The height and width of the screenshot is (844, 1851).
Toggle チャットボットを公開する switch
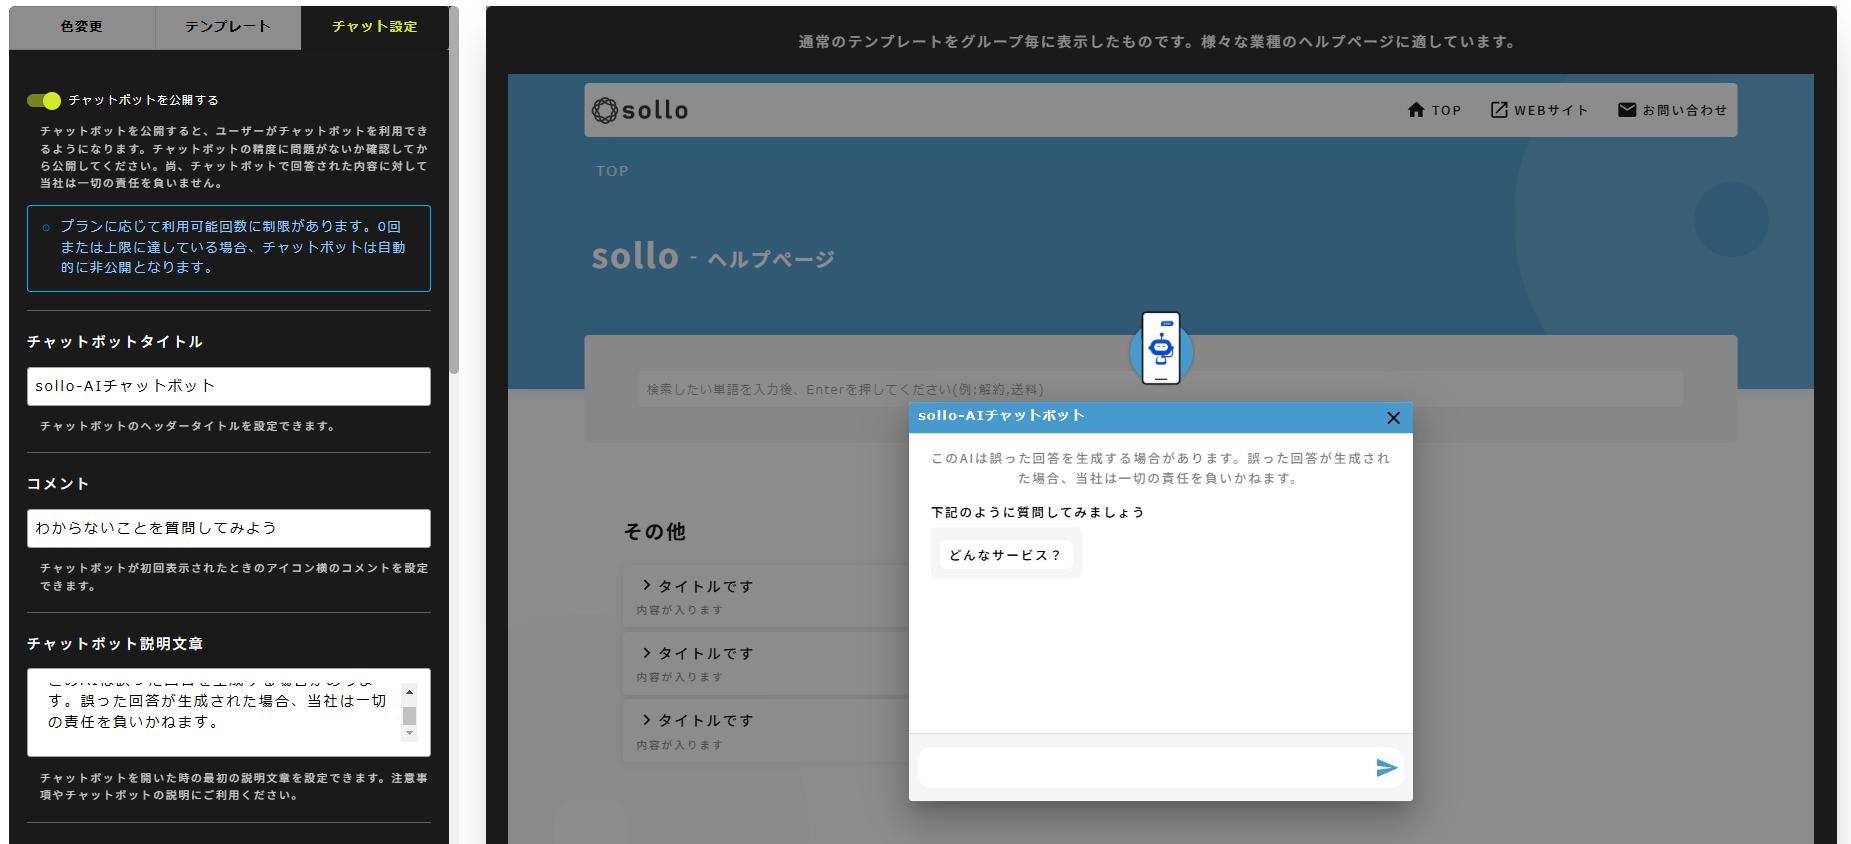(x=44, y=100)
